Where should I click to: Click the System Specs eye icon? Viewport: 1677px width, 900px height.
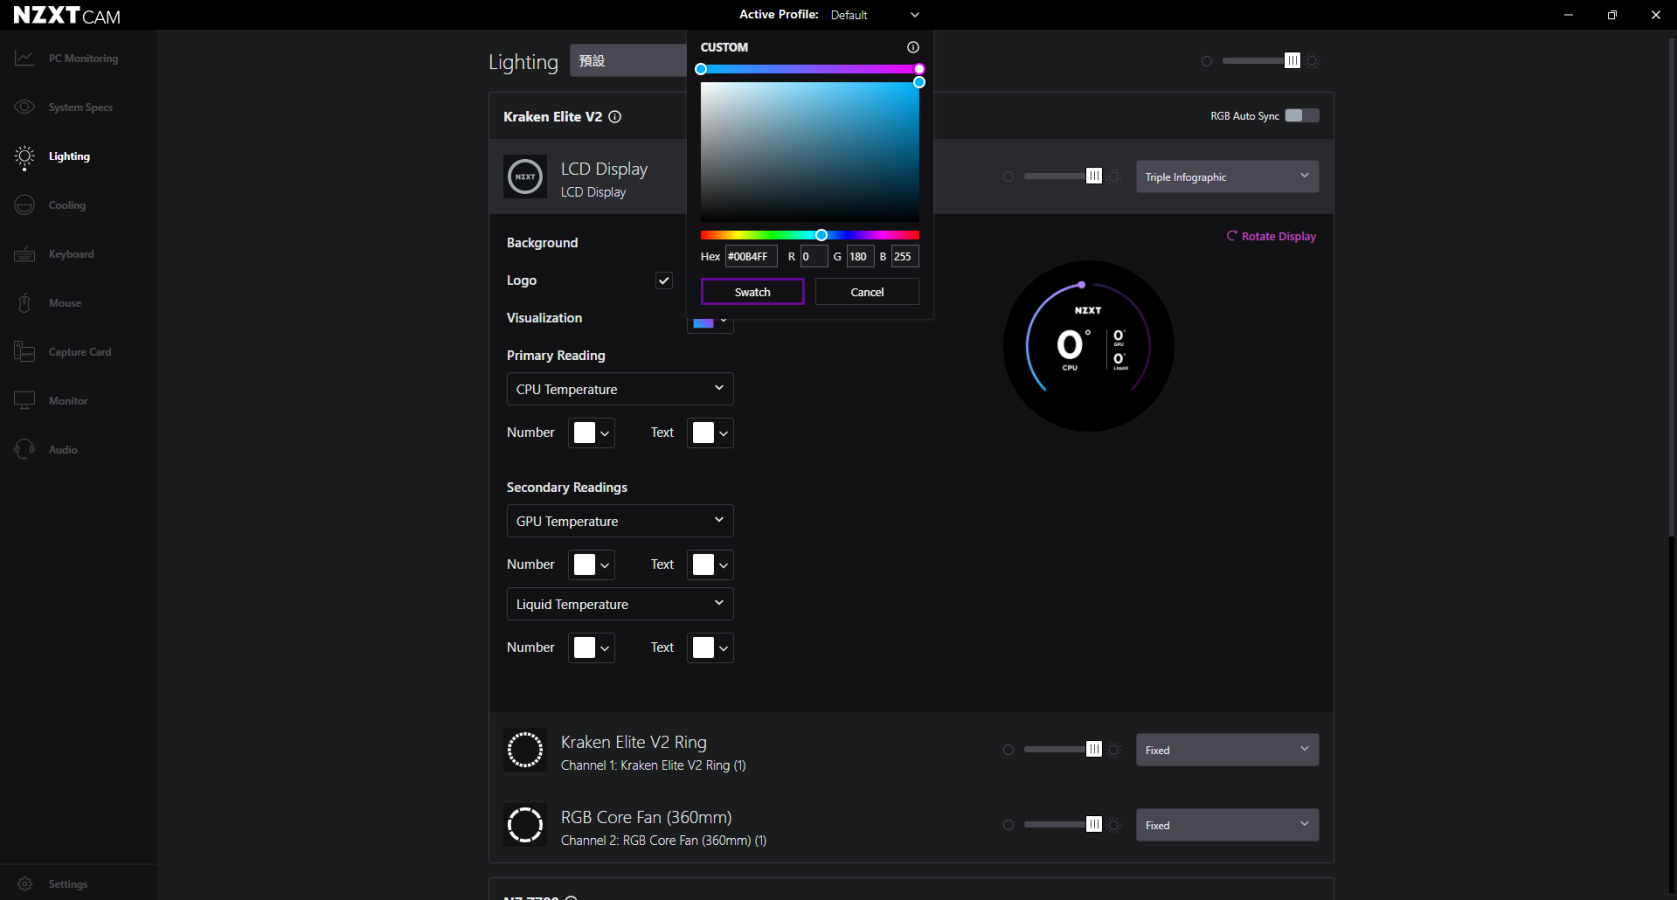pyautogui.click(x=25, y=107)
